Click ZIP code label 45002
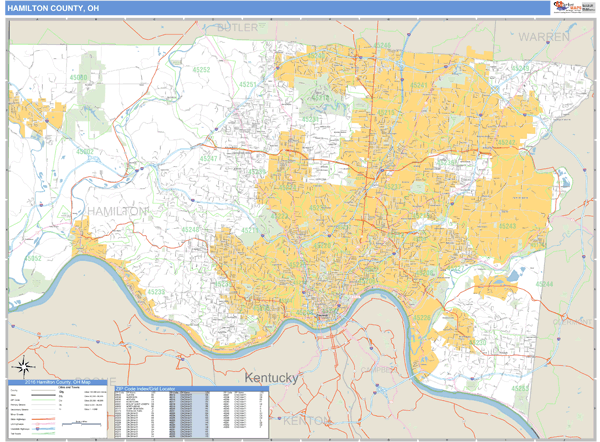The image size is (600, 442). [x=85, y=153]
